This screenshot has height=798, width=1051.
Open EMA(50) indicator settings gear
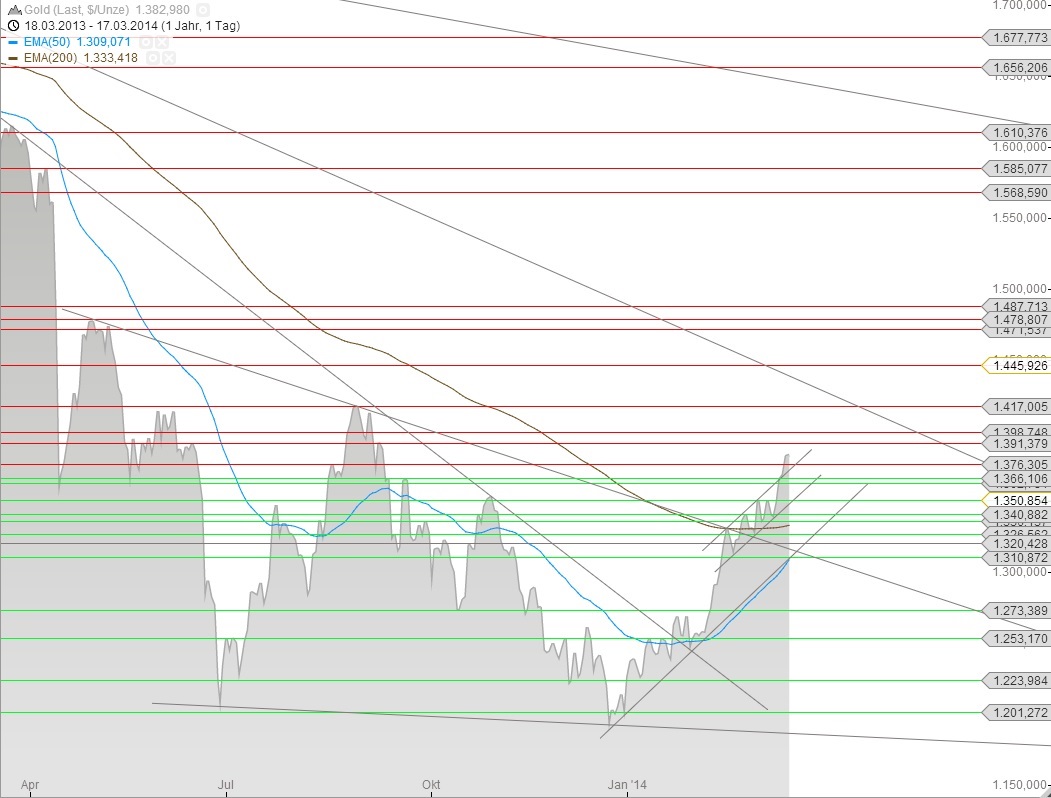(x=146, y=44)
